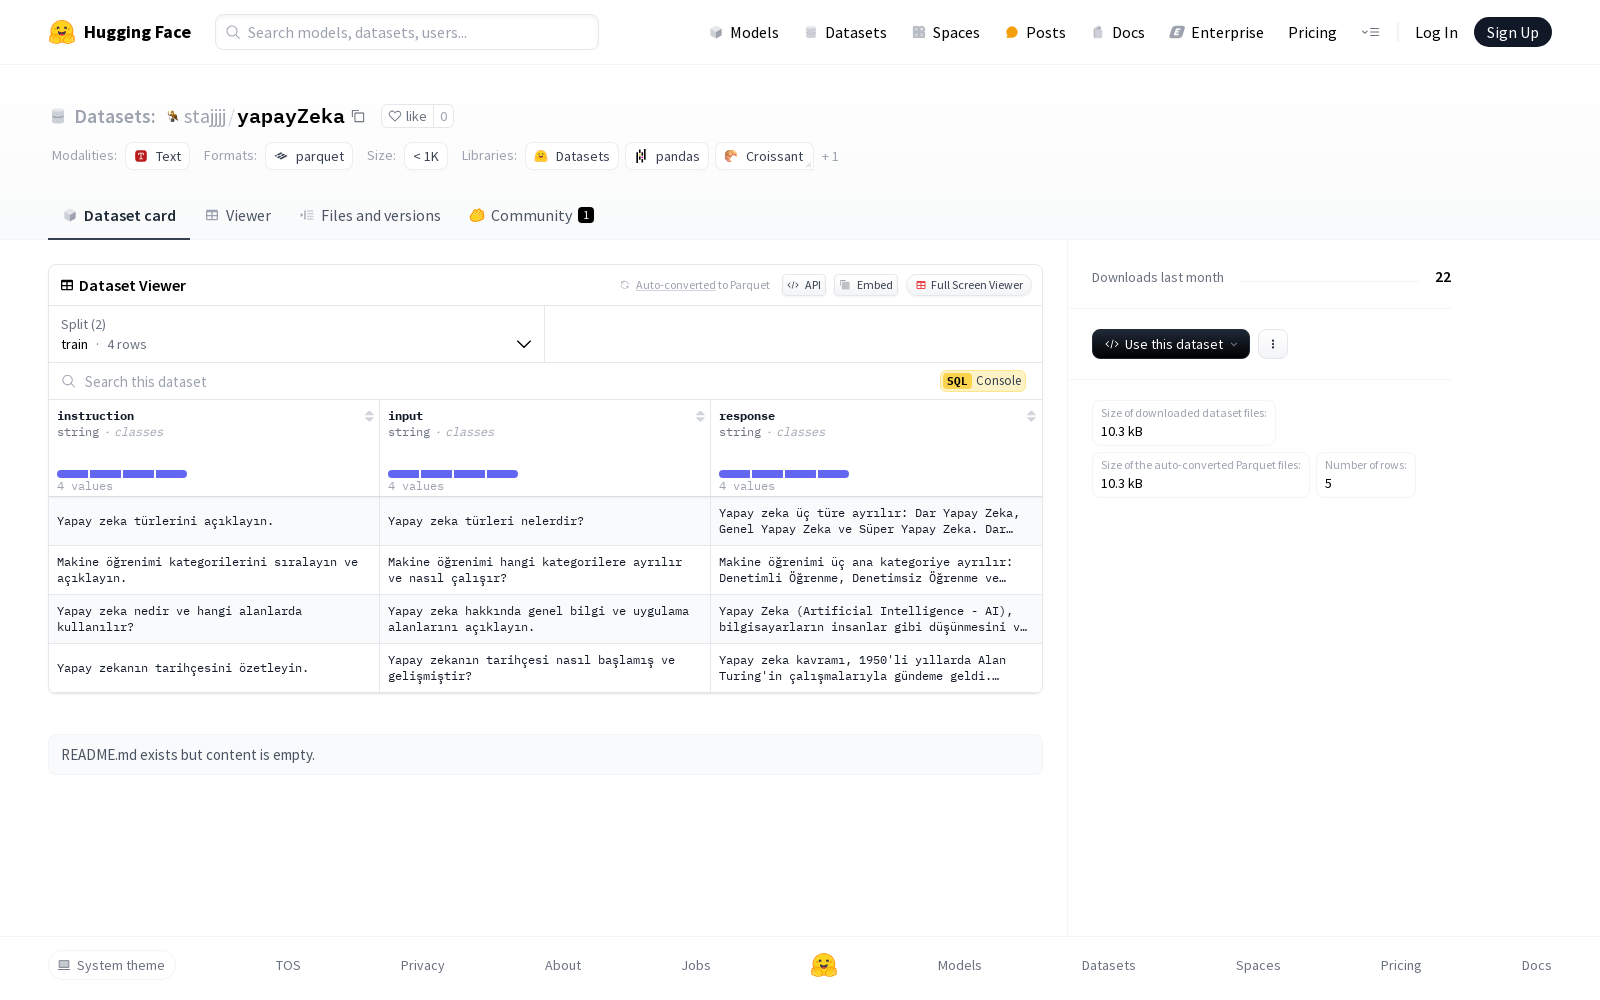Open the Full Screen Viewer
The height and width of the screenshot is (1000, 1600).
coord(969,285)
